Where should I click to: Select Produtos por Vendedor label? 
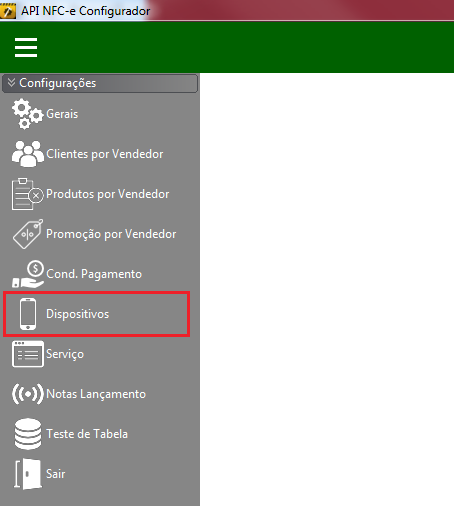[107, 194]
